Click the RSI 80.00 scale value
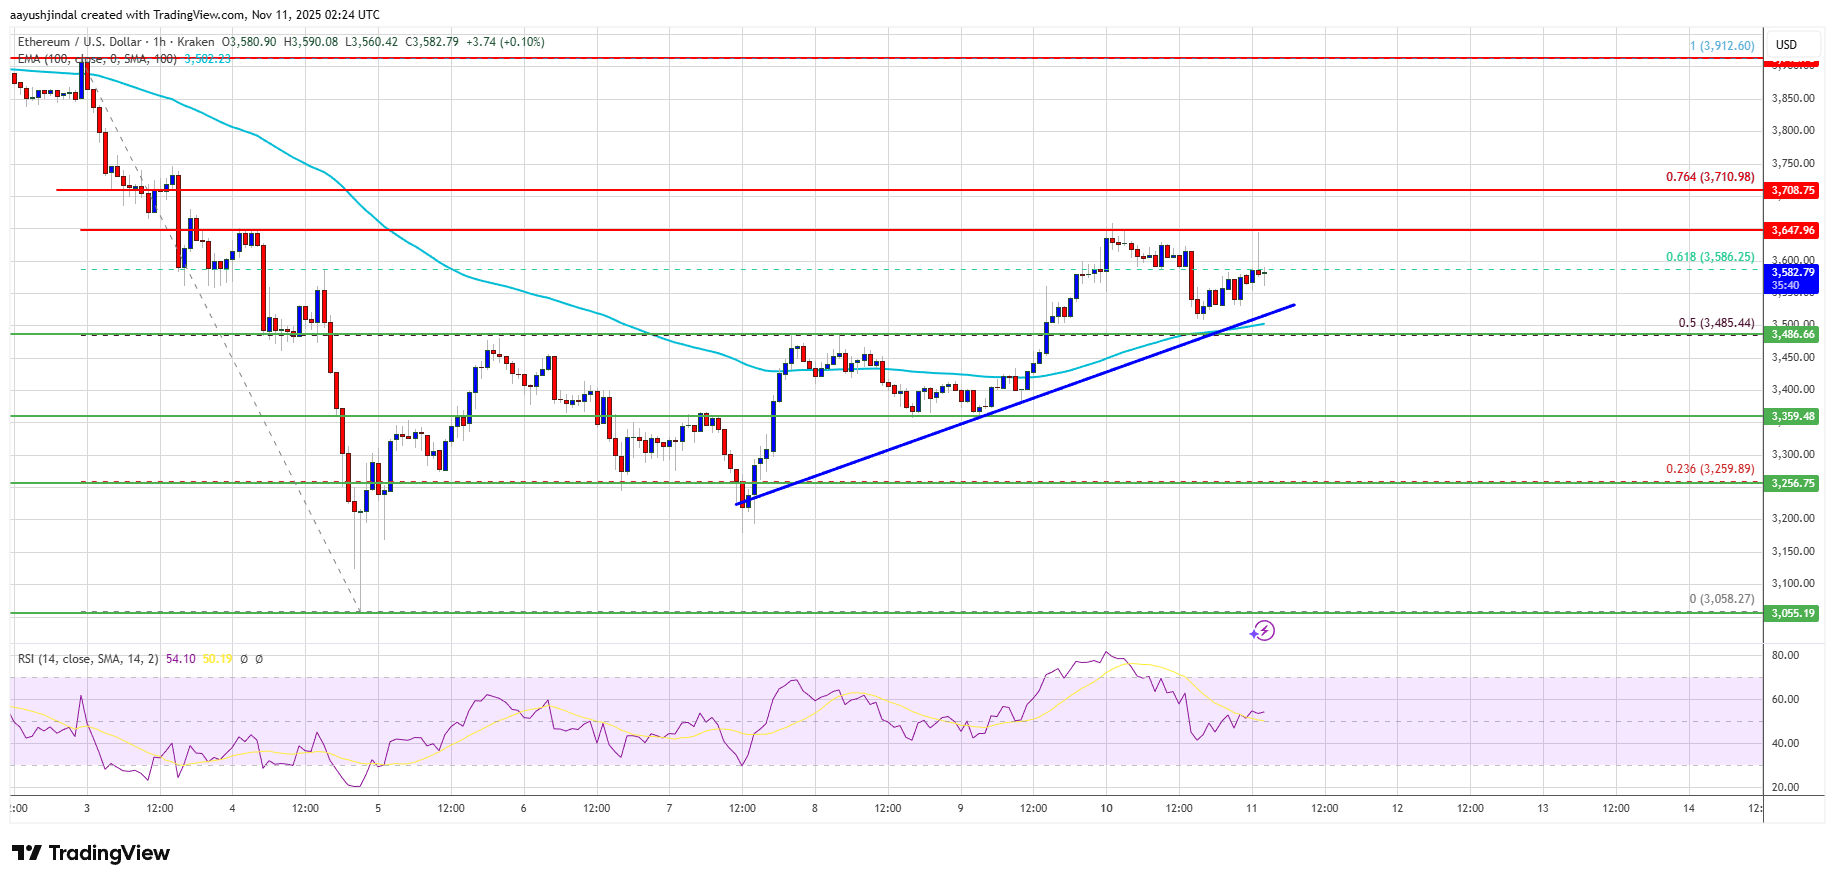1835x883 pixels. [1785, 655]
